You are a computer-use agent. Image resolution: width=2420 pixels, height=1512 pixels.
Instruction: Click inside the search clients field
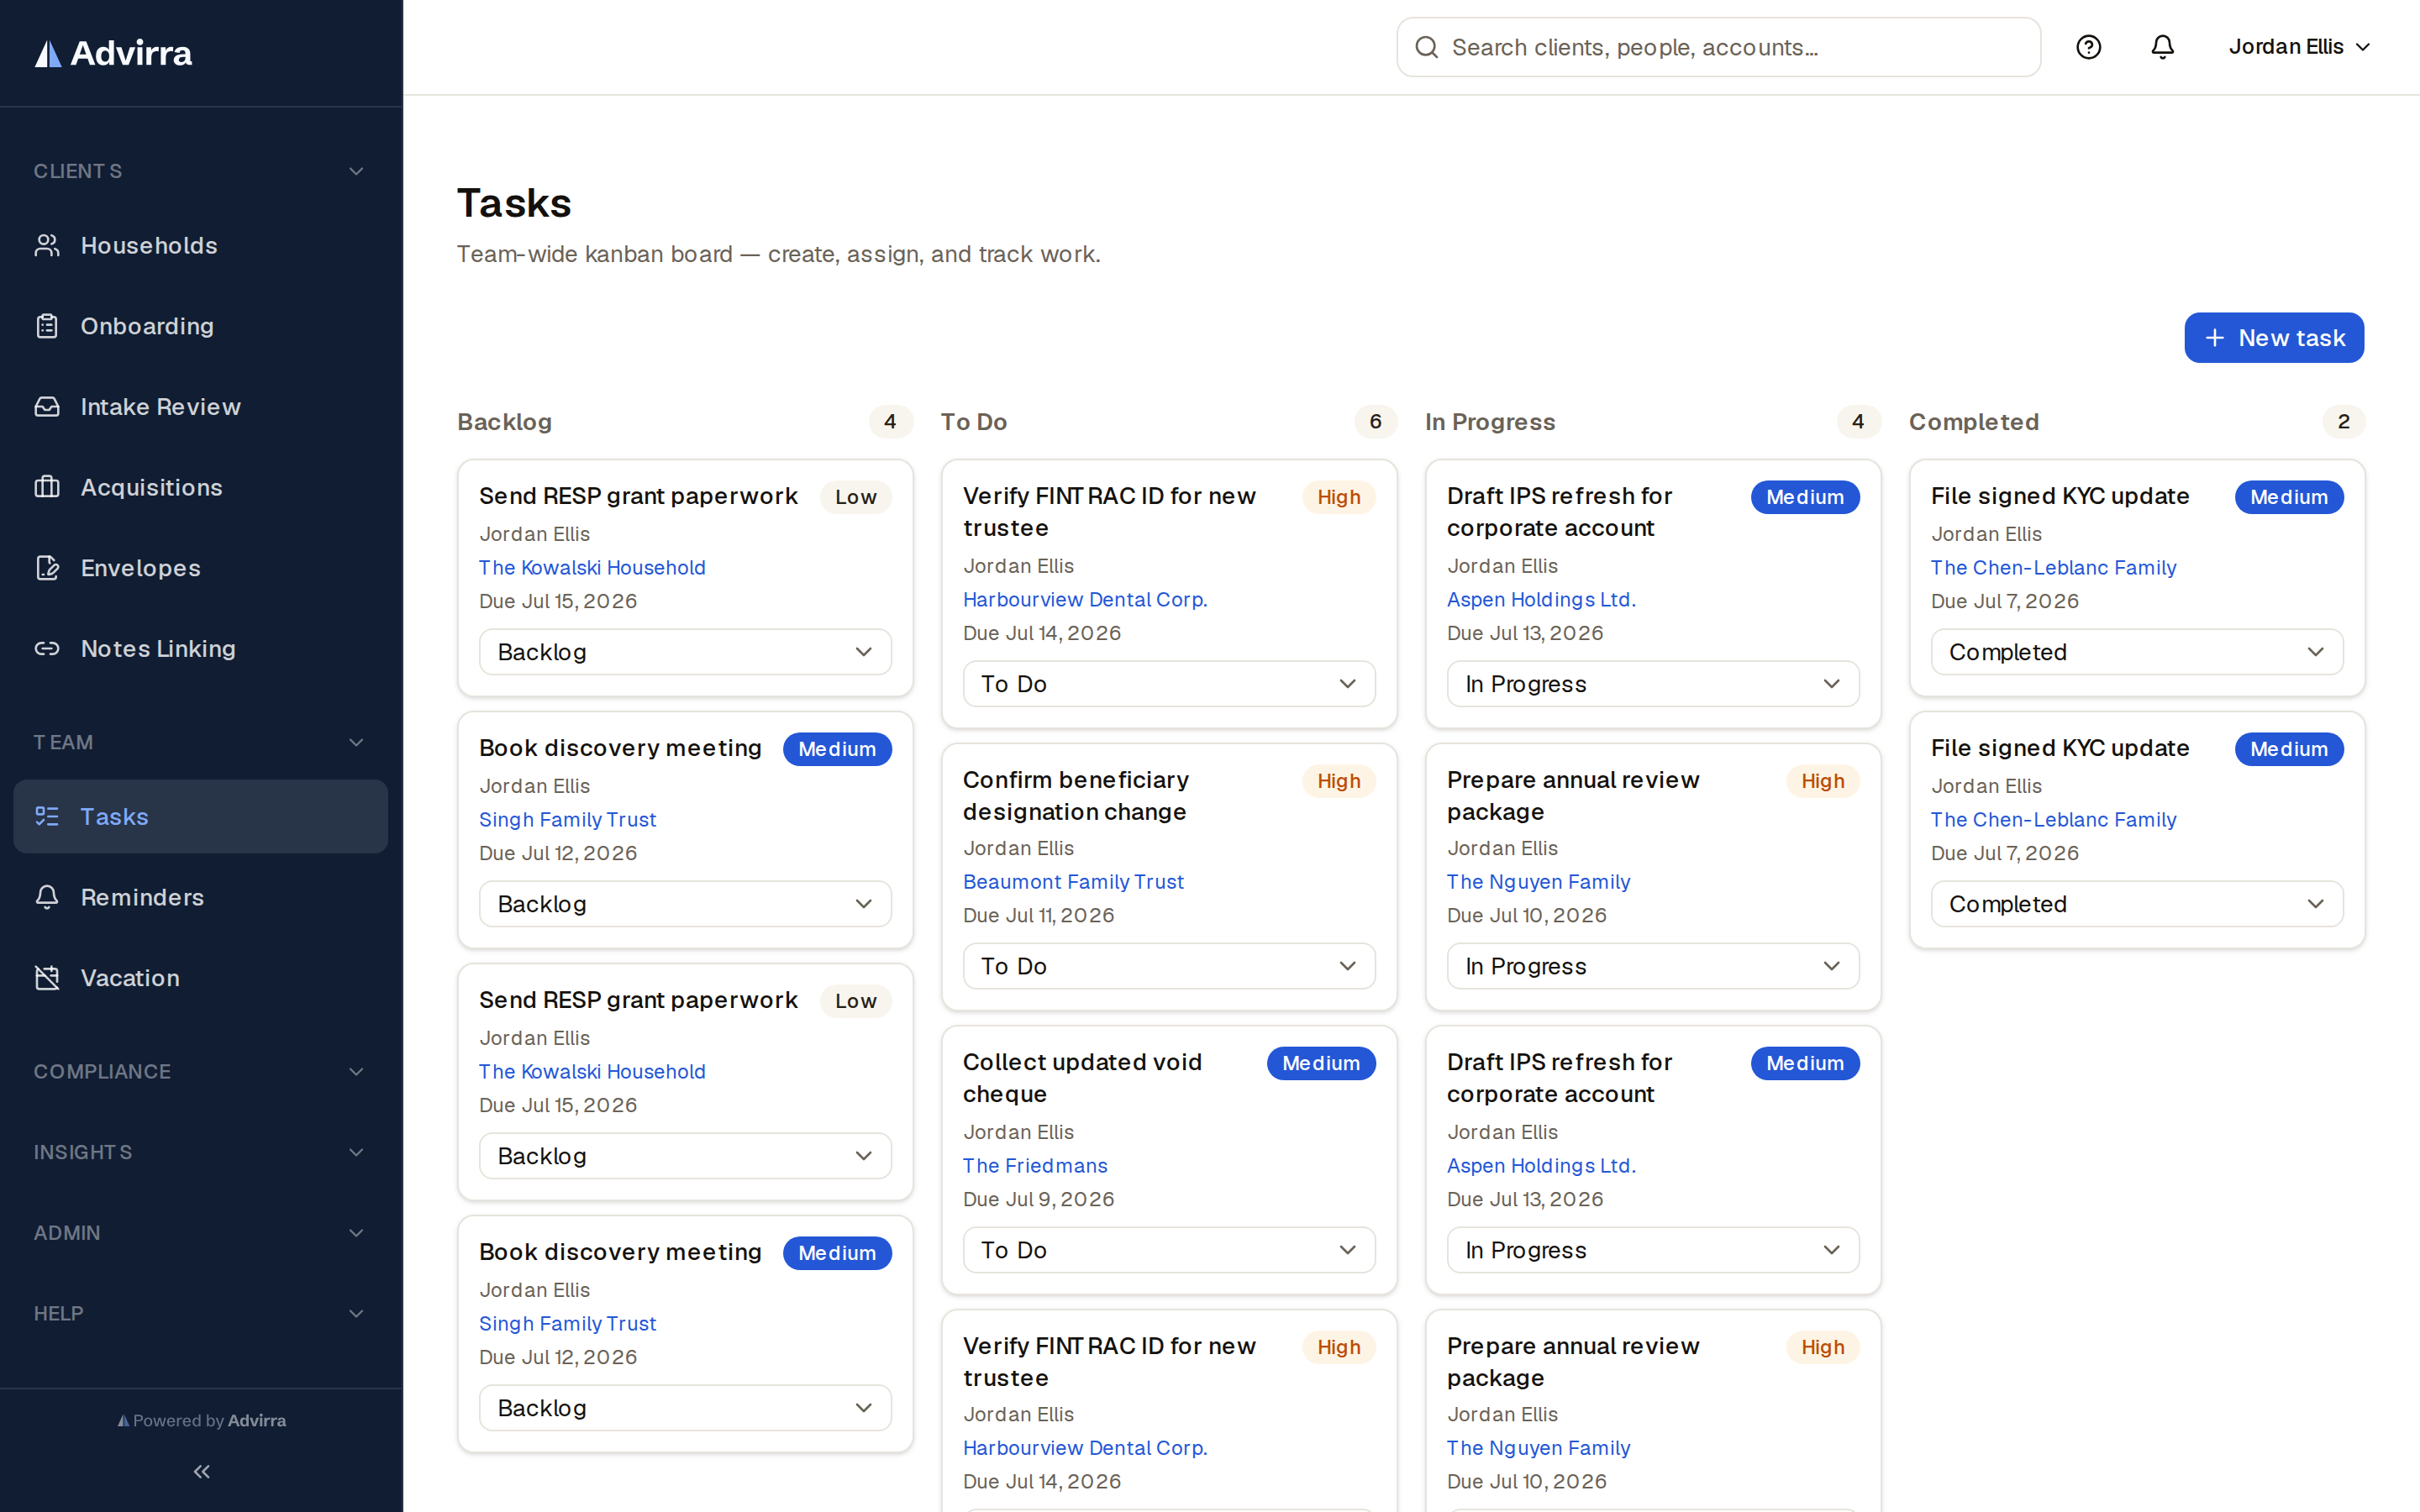coord(1718,47)
